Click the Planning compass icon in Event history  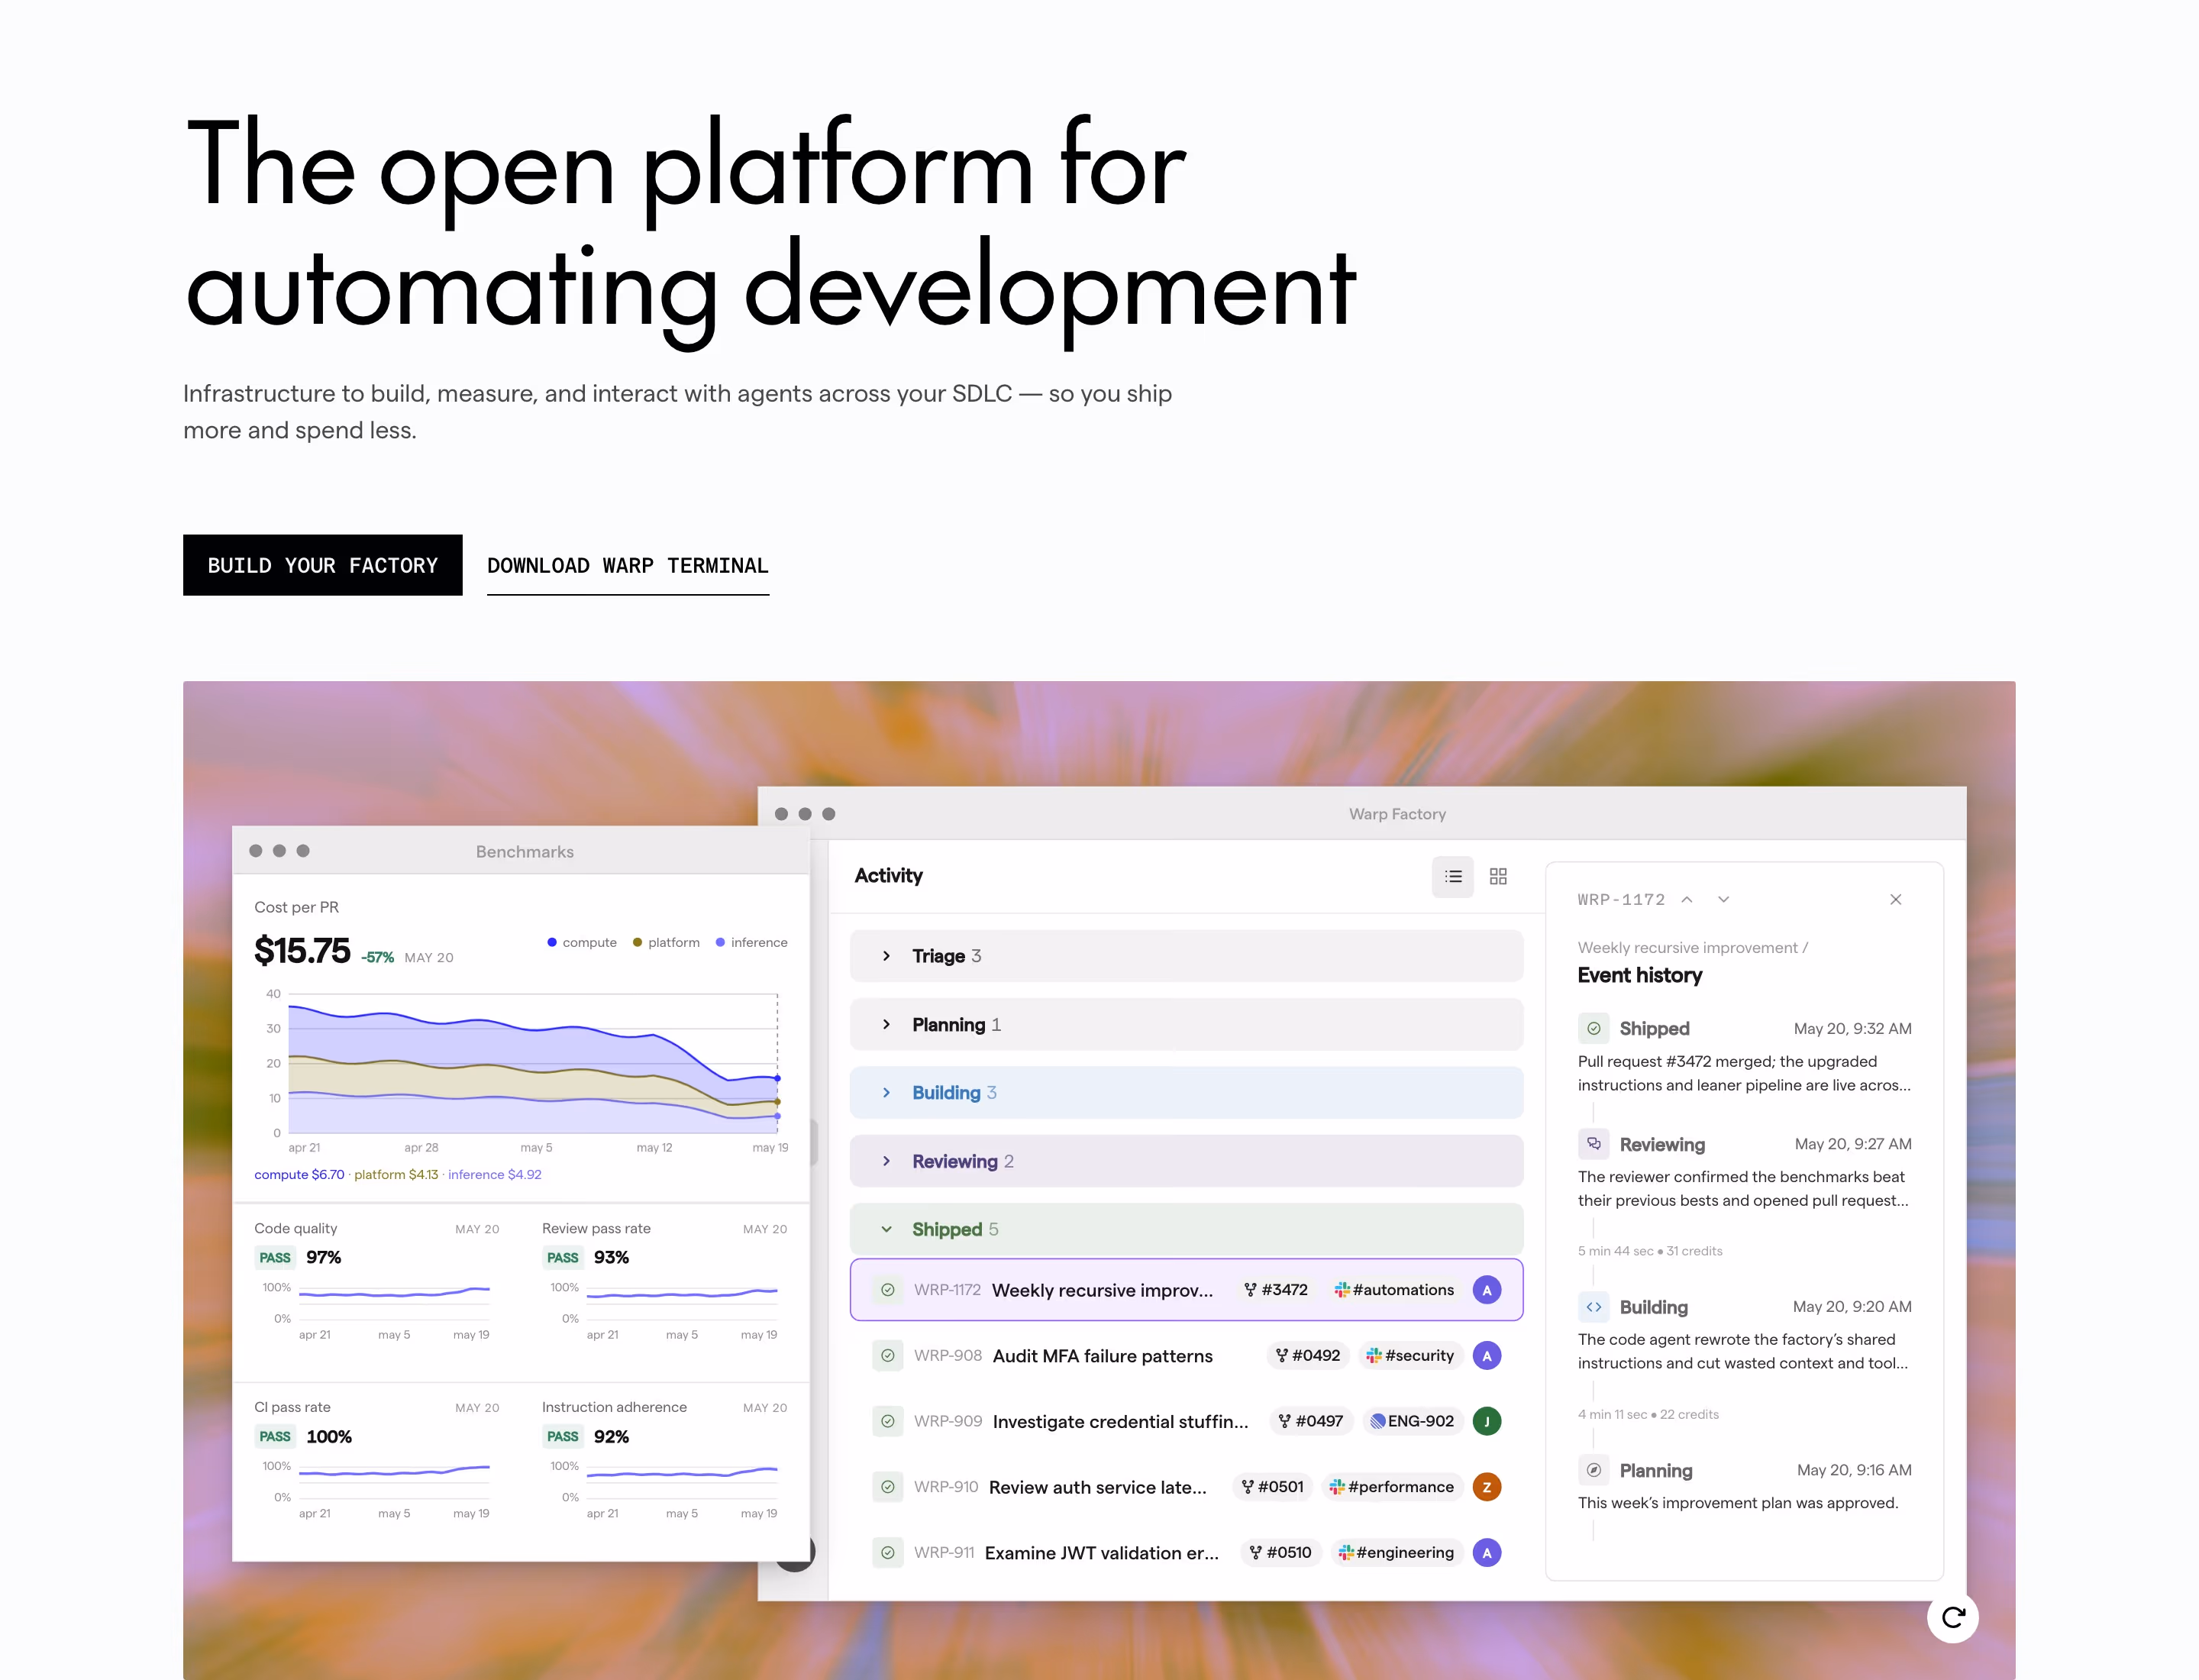[1593, 1469]
